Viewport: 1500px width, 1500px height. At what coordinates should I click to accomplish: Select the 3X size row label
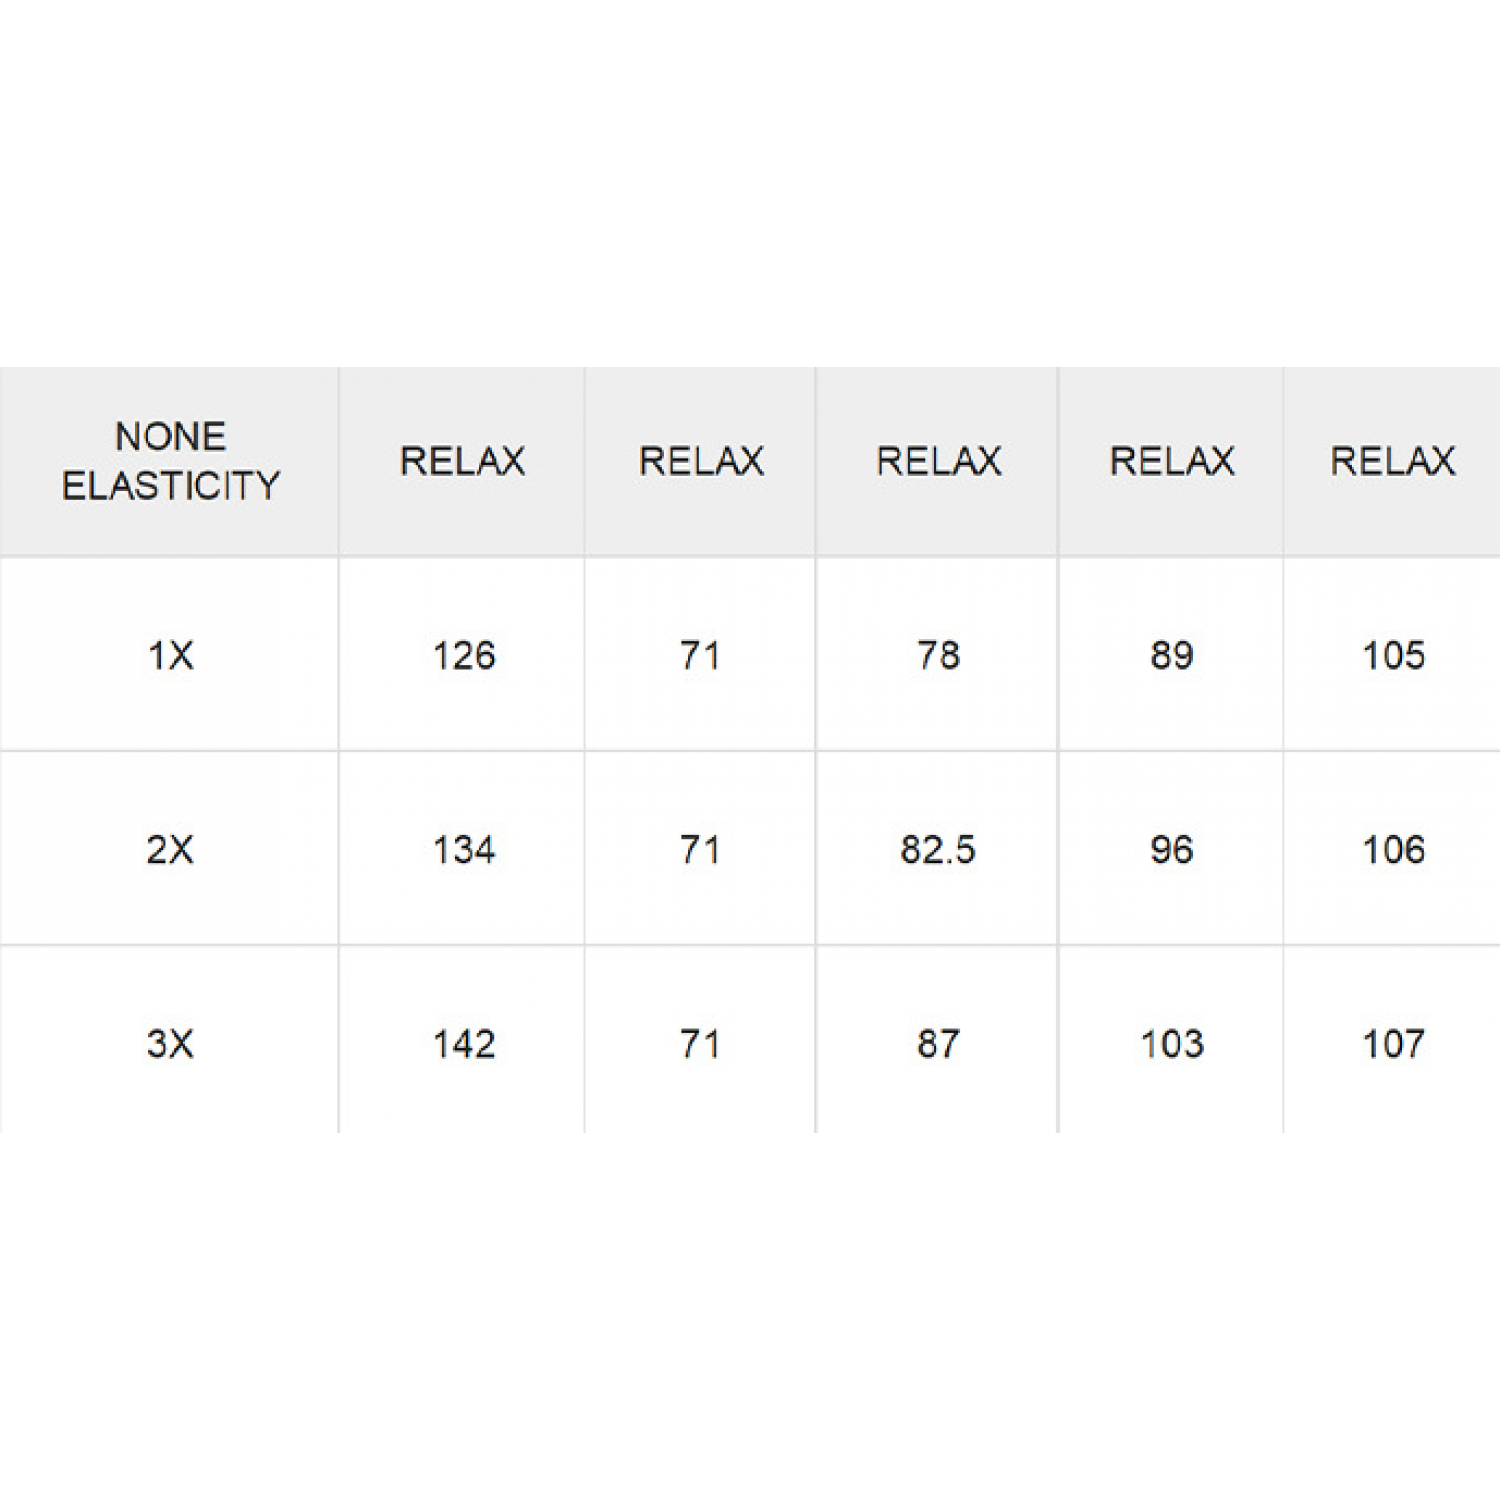pos(170,1044)
